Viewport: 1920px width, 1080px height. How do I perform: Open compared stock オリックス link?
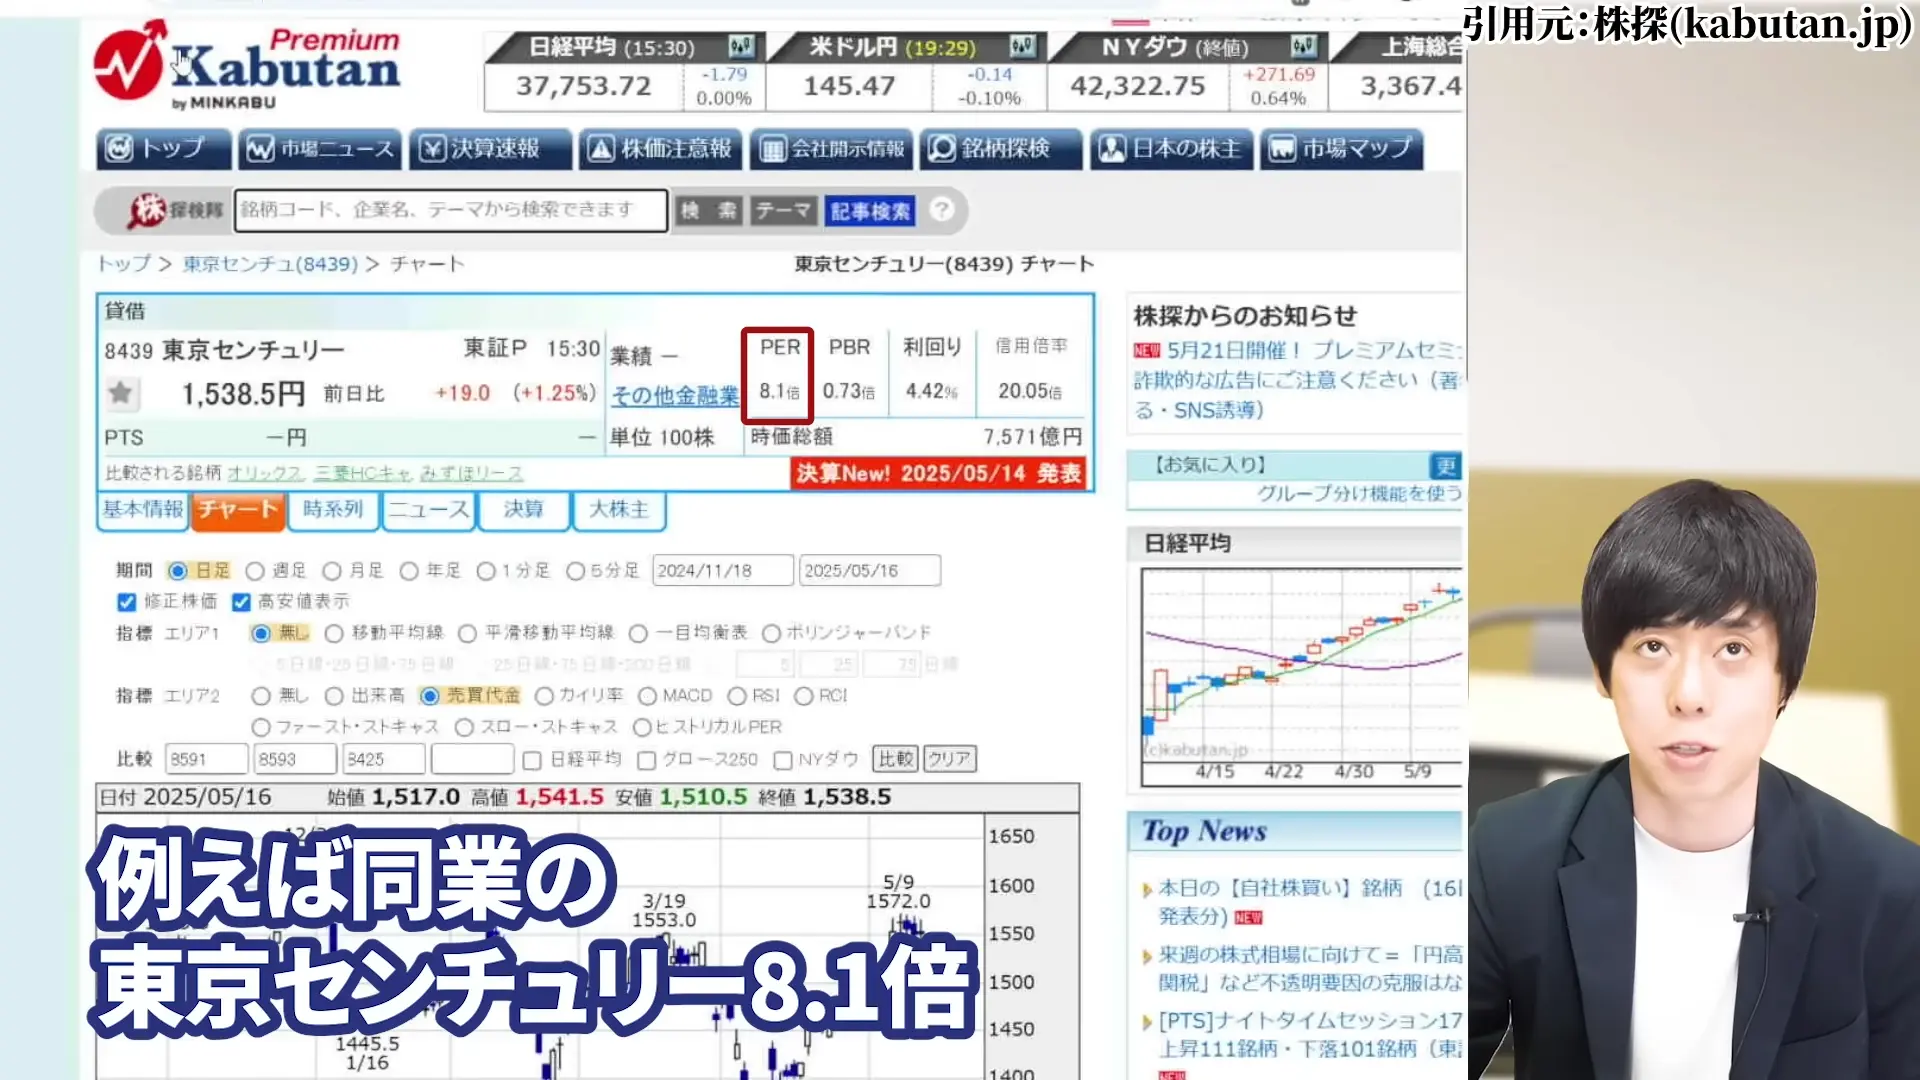(x=264, y=473)
